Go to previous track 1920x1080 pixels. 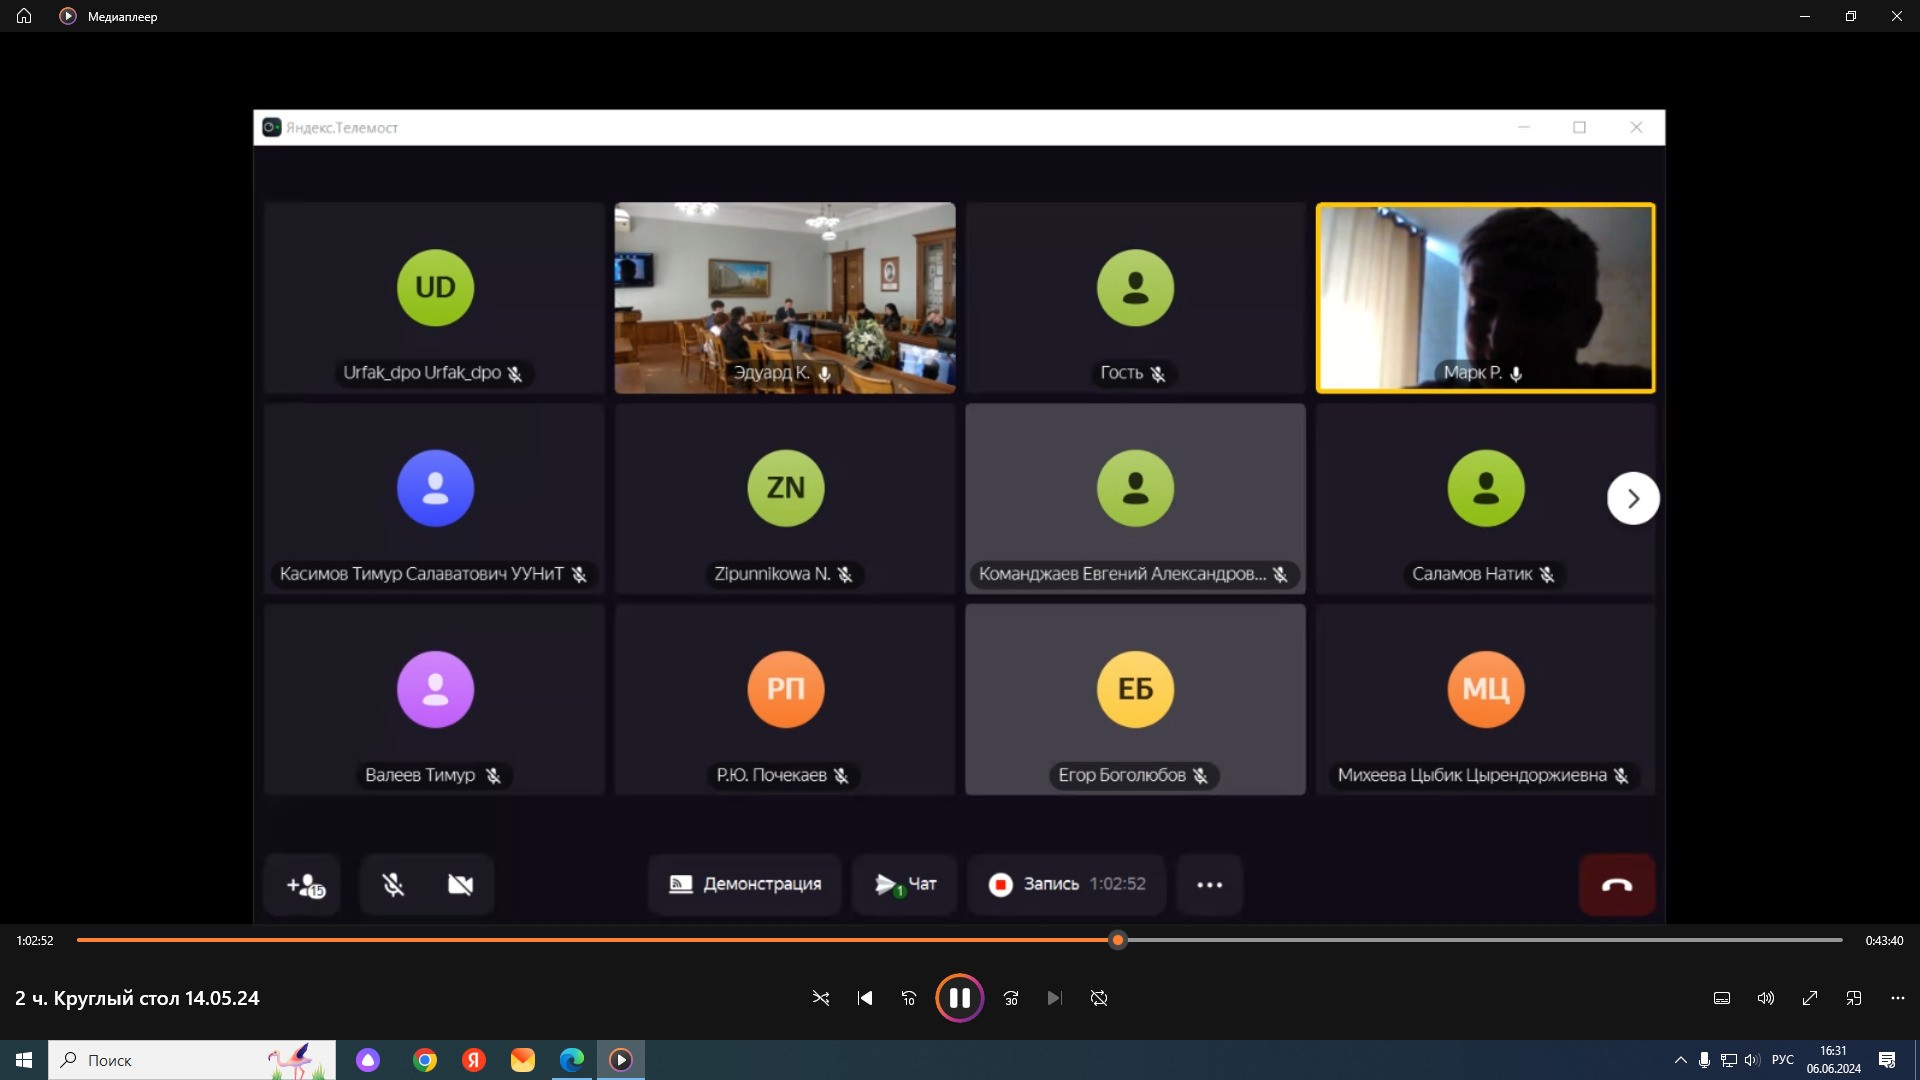click(x=865, y=998)
